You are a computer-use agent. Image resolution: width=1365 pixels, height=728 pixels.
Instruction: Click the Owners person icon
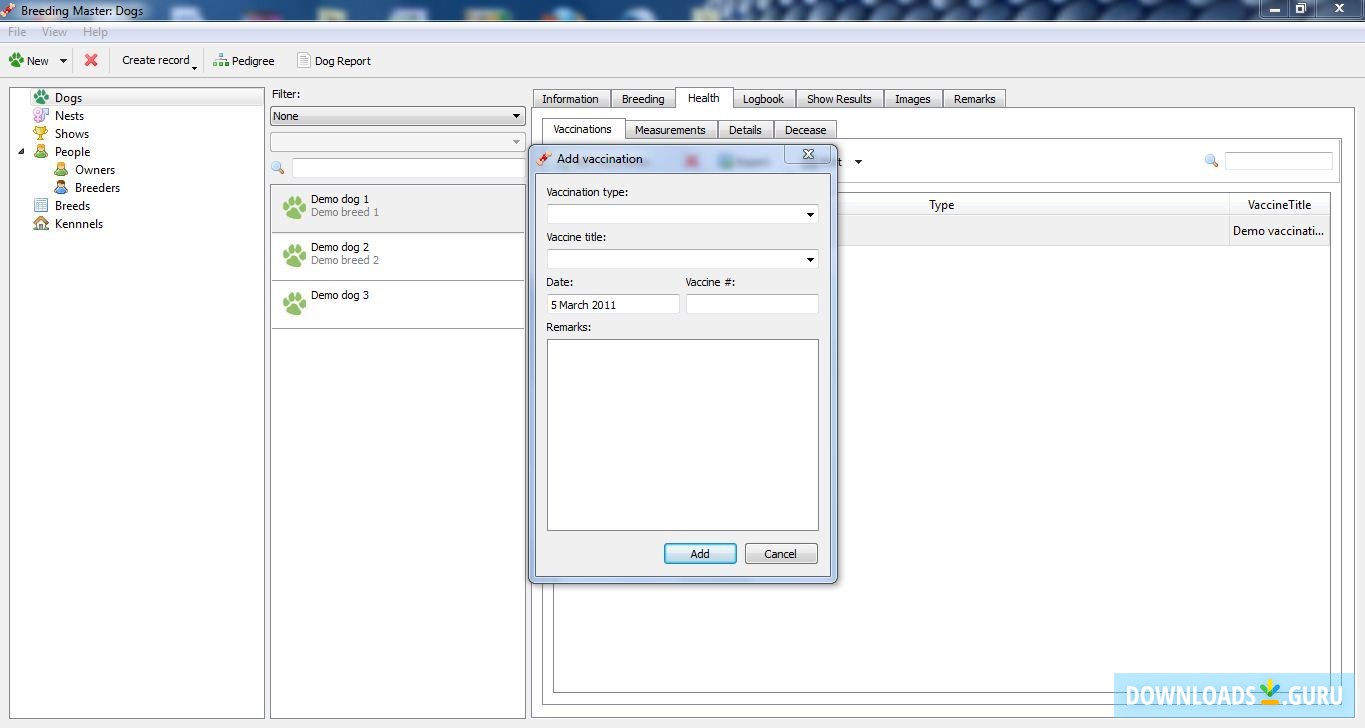[61, 169]
